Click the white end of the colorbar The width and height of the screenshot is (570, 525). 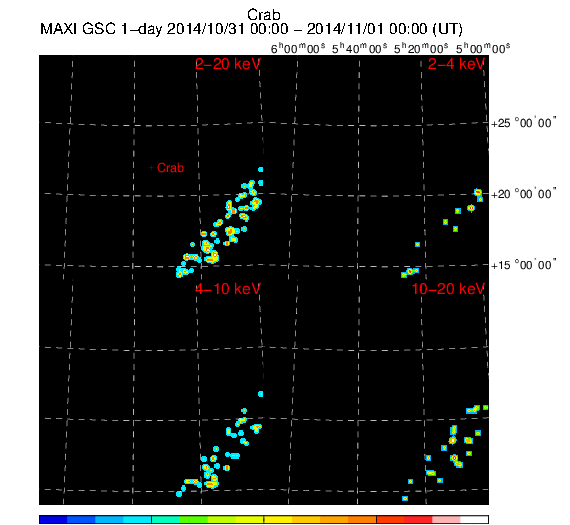point(474,520)
